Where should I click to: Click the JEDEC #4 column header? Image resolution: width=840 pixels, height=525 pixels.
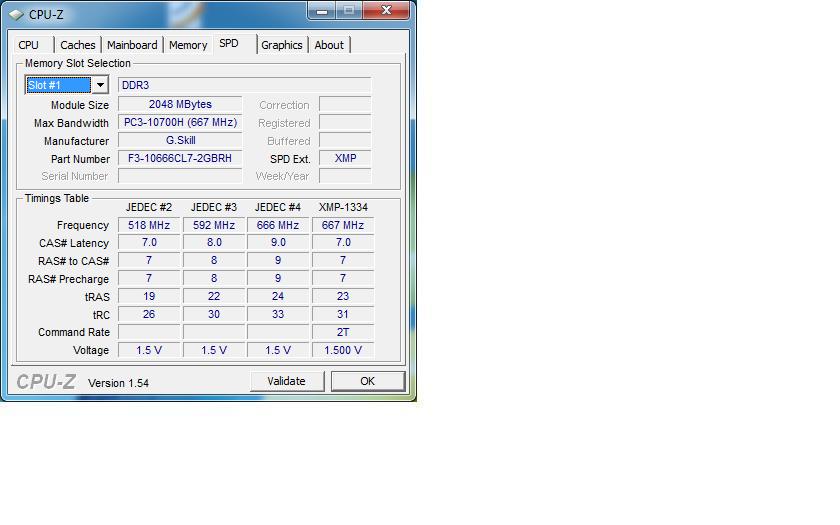(278, 207)
